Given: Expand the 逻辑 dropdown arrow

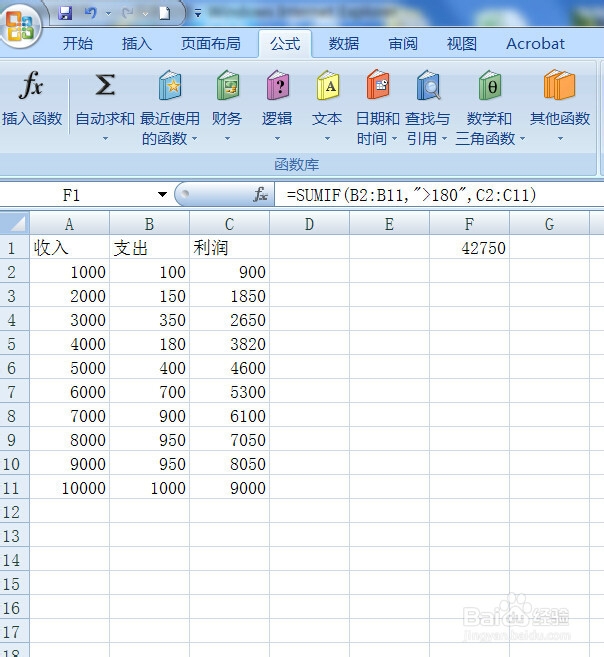Looking at the screenshot, I should (x=277, y=138).
